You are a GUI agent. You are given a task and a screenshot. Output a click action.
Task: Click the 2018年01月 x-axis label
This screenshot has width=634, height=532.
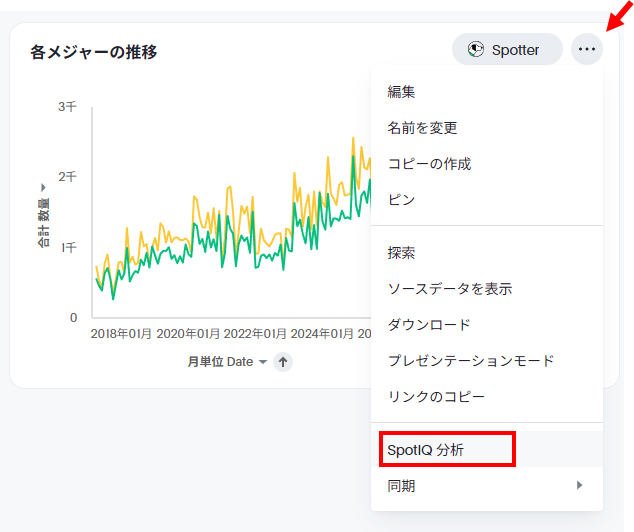121,334
